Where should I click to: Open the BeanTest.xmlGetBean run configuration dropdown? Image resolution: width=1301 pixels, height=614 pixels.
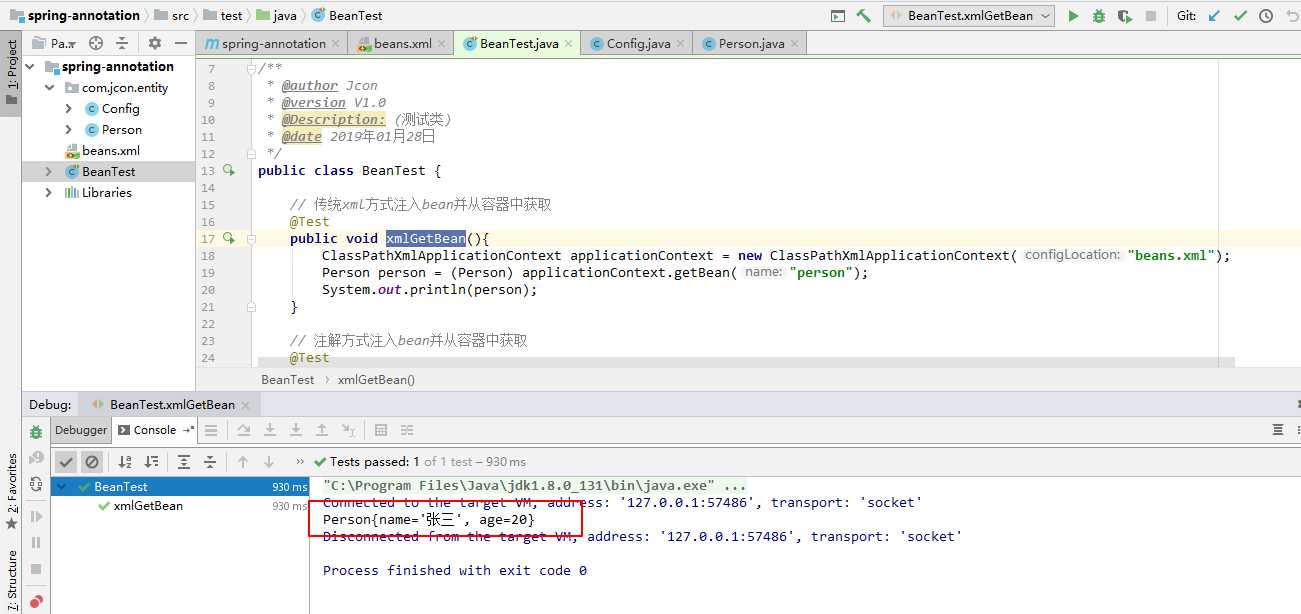coord(968,16)
